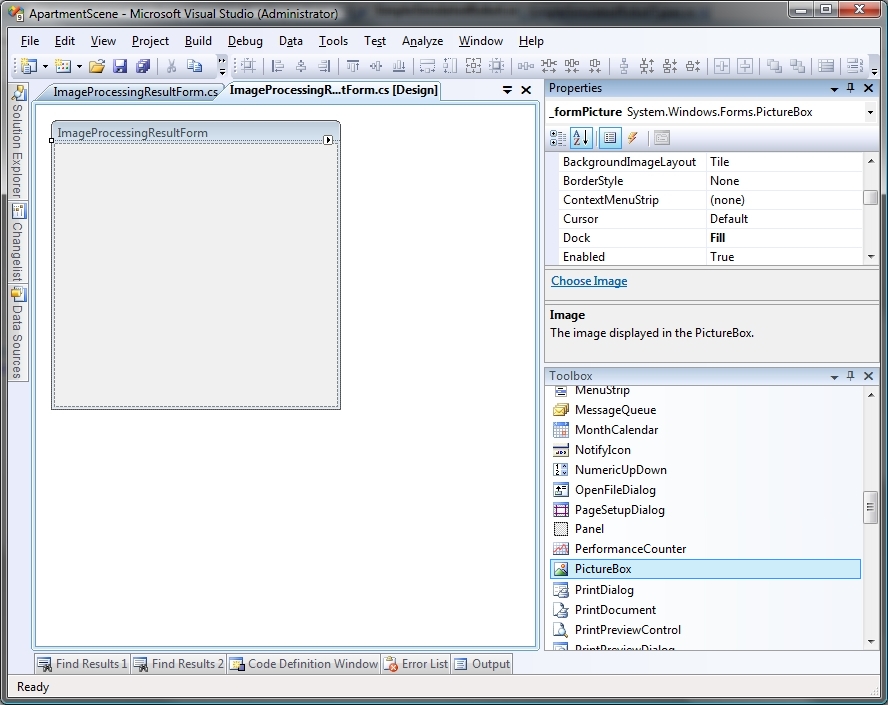Open the object selector dropdown in Properties

pos(870,113)
